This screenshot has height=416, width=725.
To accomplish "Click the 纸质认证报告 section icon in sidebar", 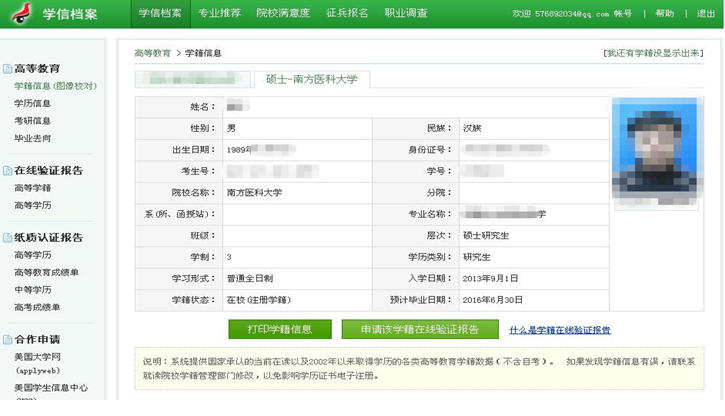I will [x=7, y=238].
